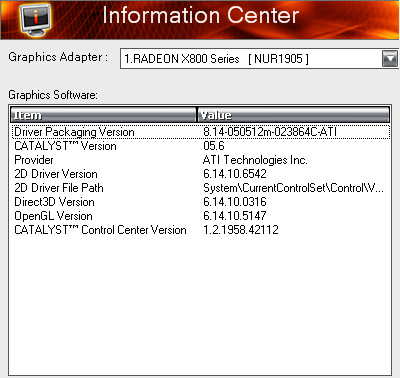Click the System\CurrentControlSet path value

[x=293, y=188]
